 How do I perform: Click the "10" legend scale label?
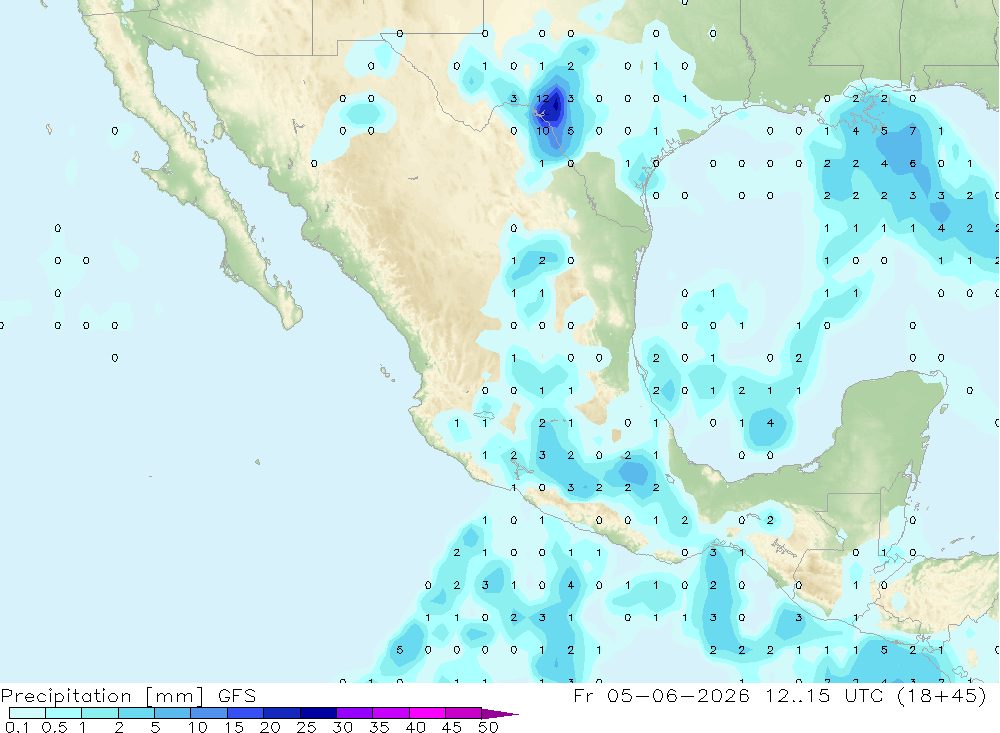click(x=198, y=727)
